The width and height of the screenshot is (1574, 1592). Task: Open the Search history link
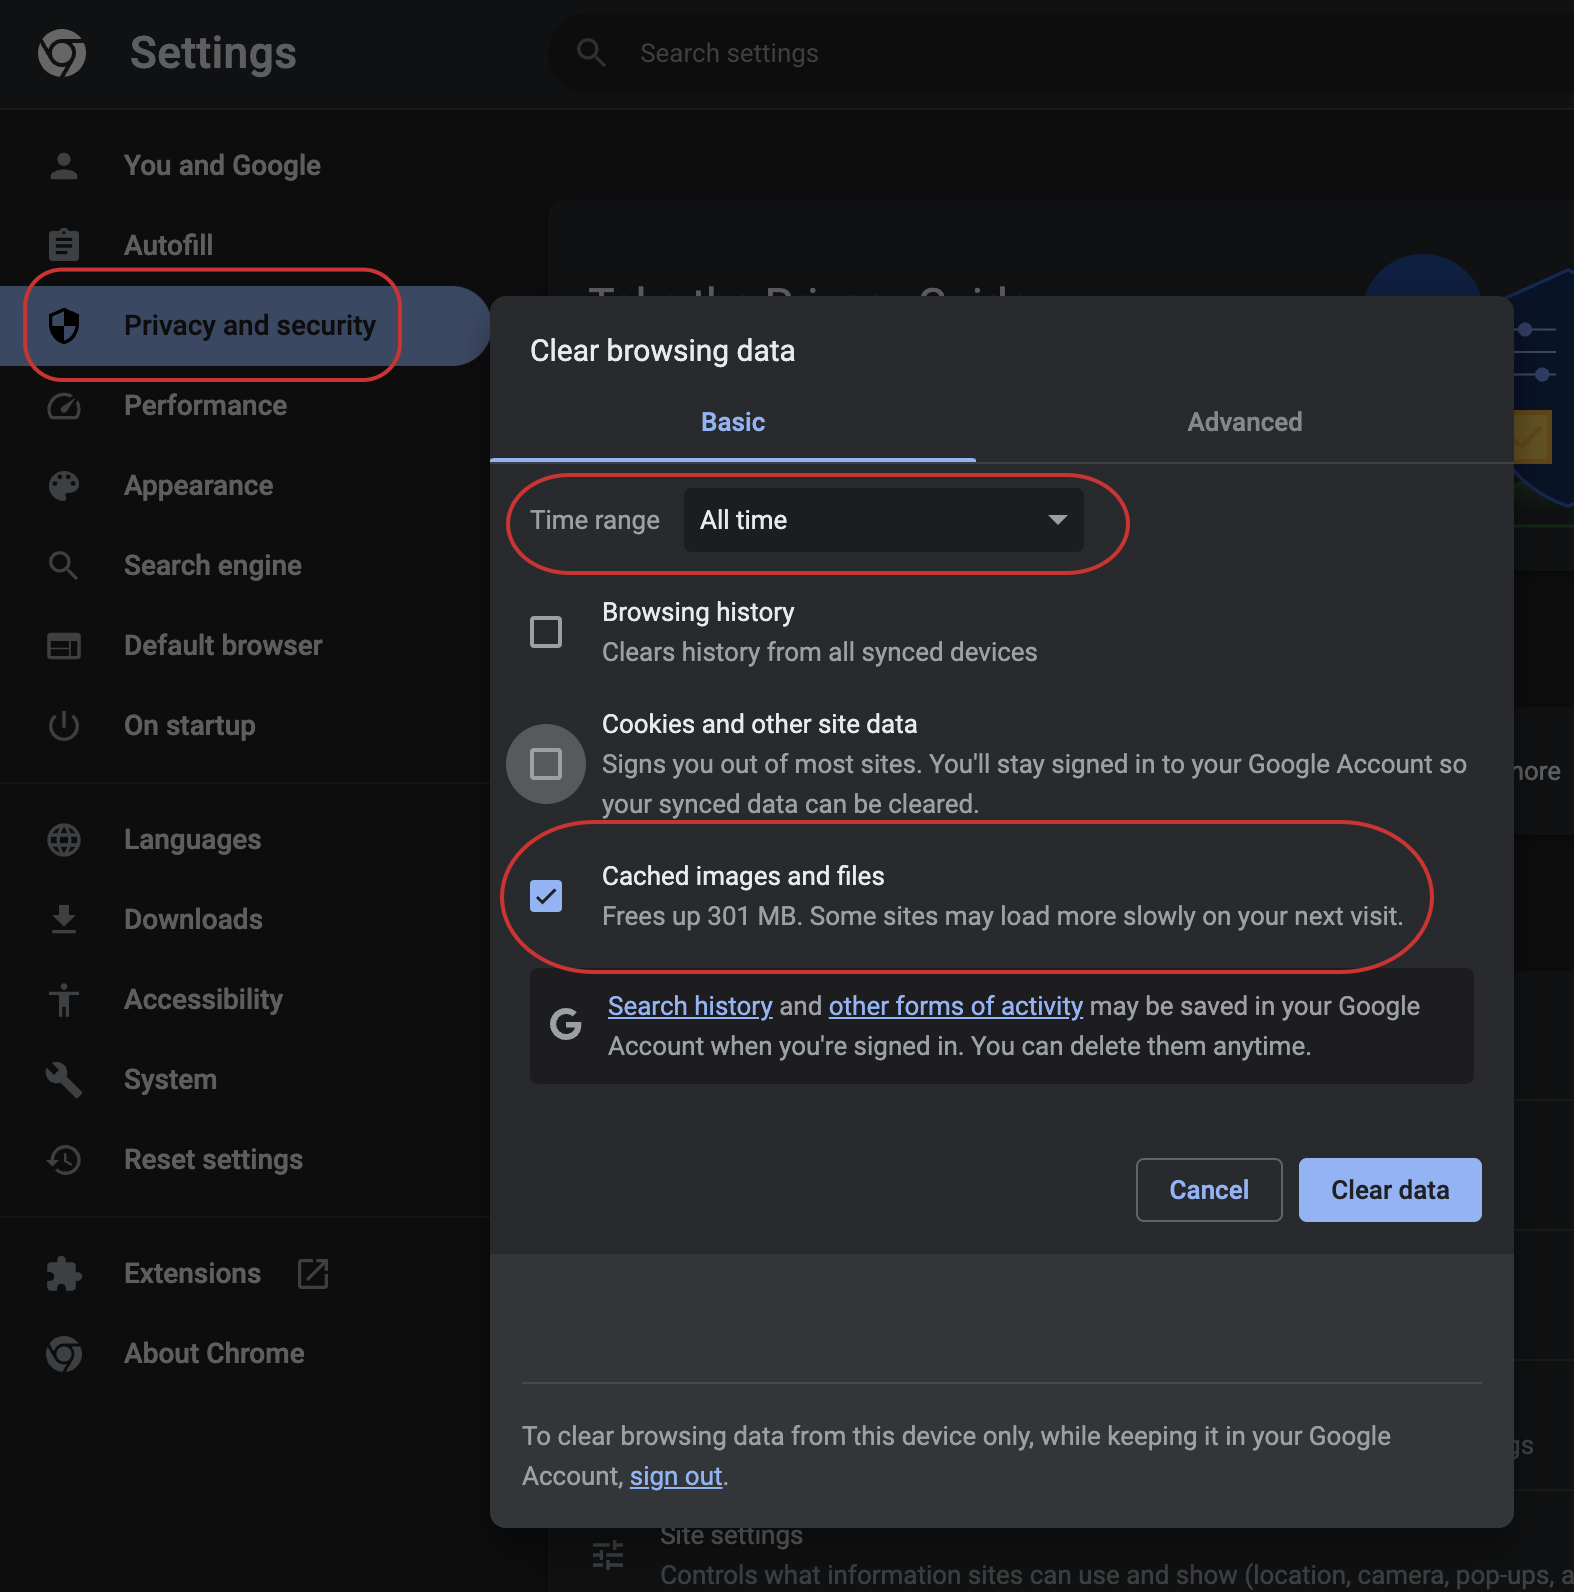coord(690,1006)
